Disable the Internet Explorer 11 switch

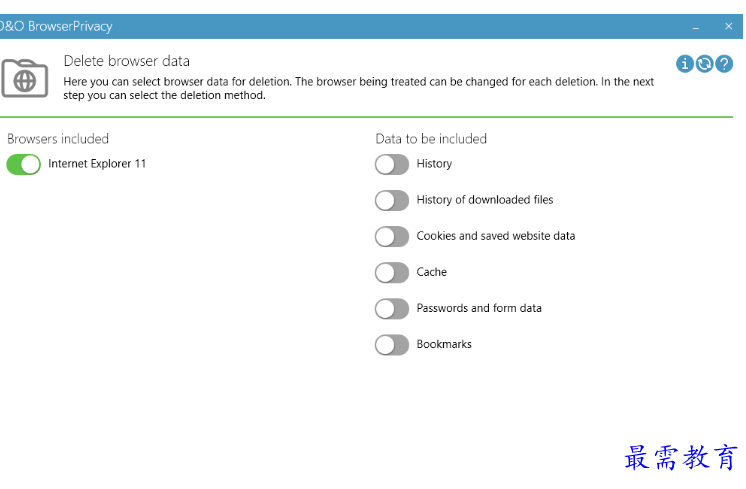(23, 165)
